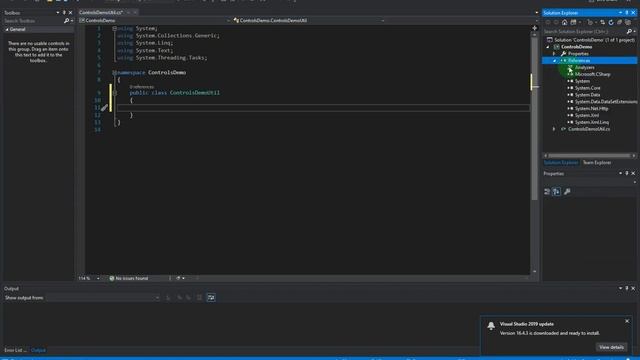
Task: Expand the Properties node in Solution Explorer
Action: (554, 54)
